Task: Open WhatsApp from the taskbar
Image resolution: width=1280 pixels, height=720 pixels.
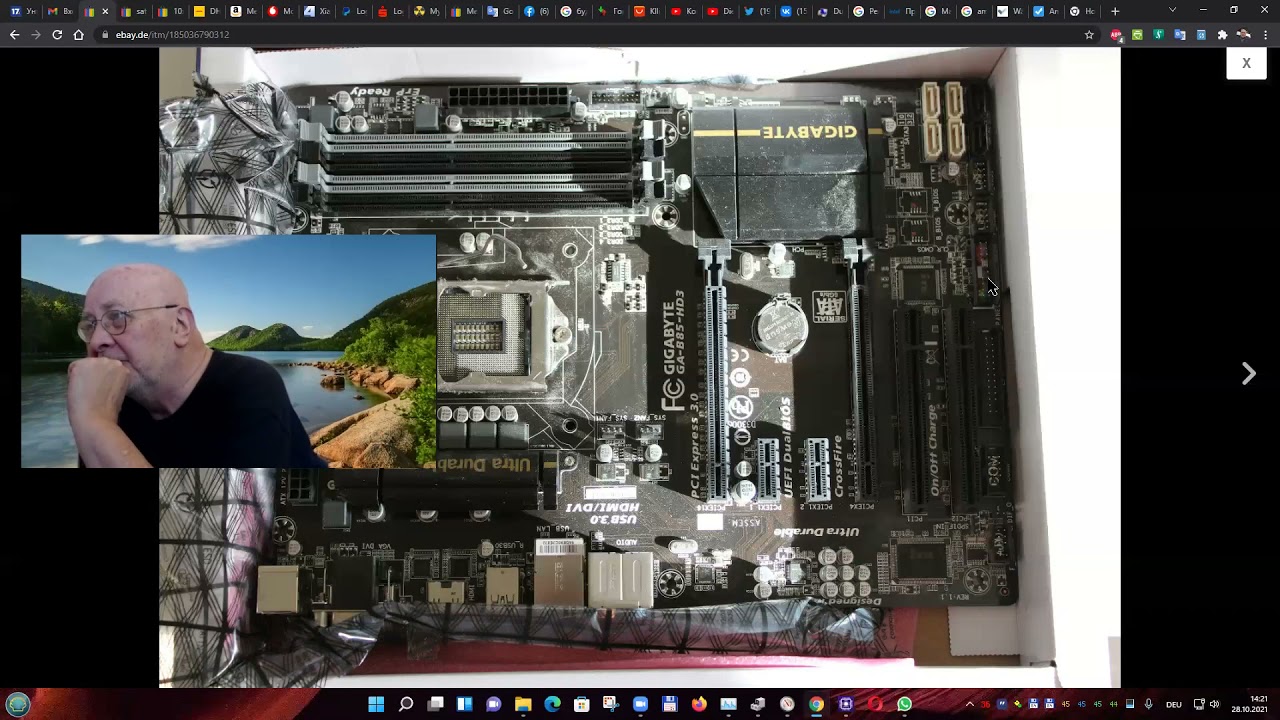Action: [904, 704]
